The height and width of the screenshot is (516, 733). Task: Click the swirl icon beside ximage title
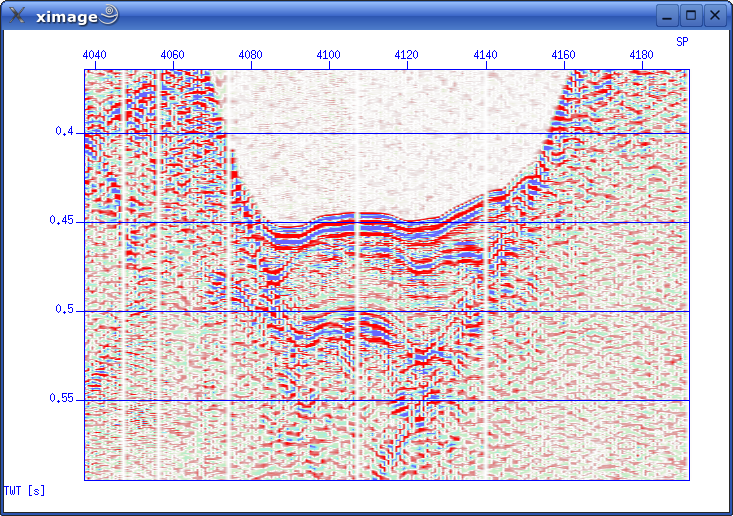[x=109, y=15]
